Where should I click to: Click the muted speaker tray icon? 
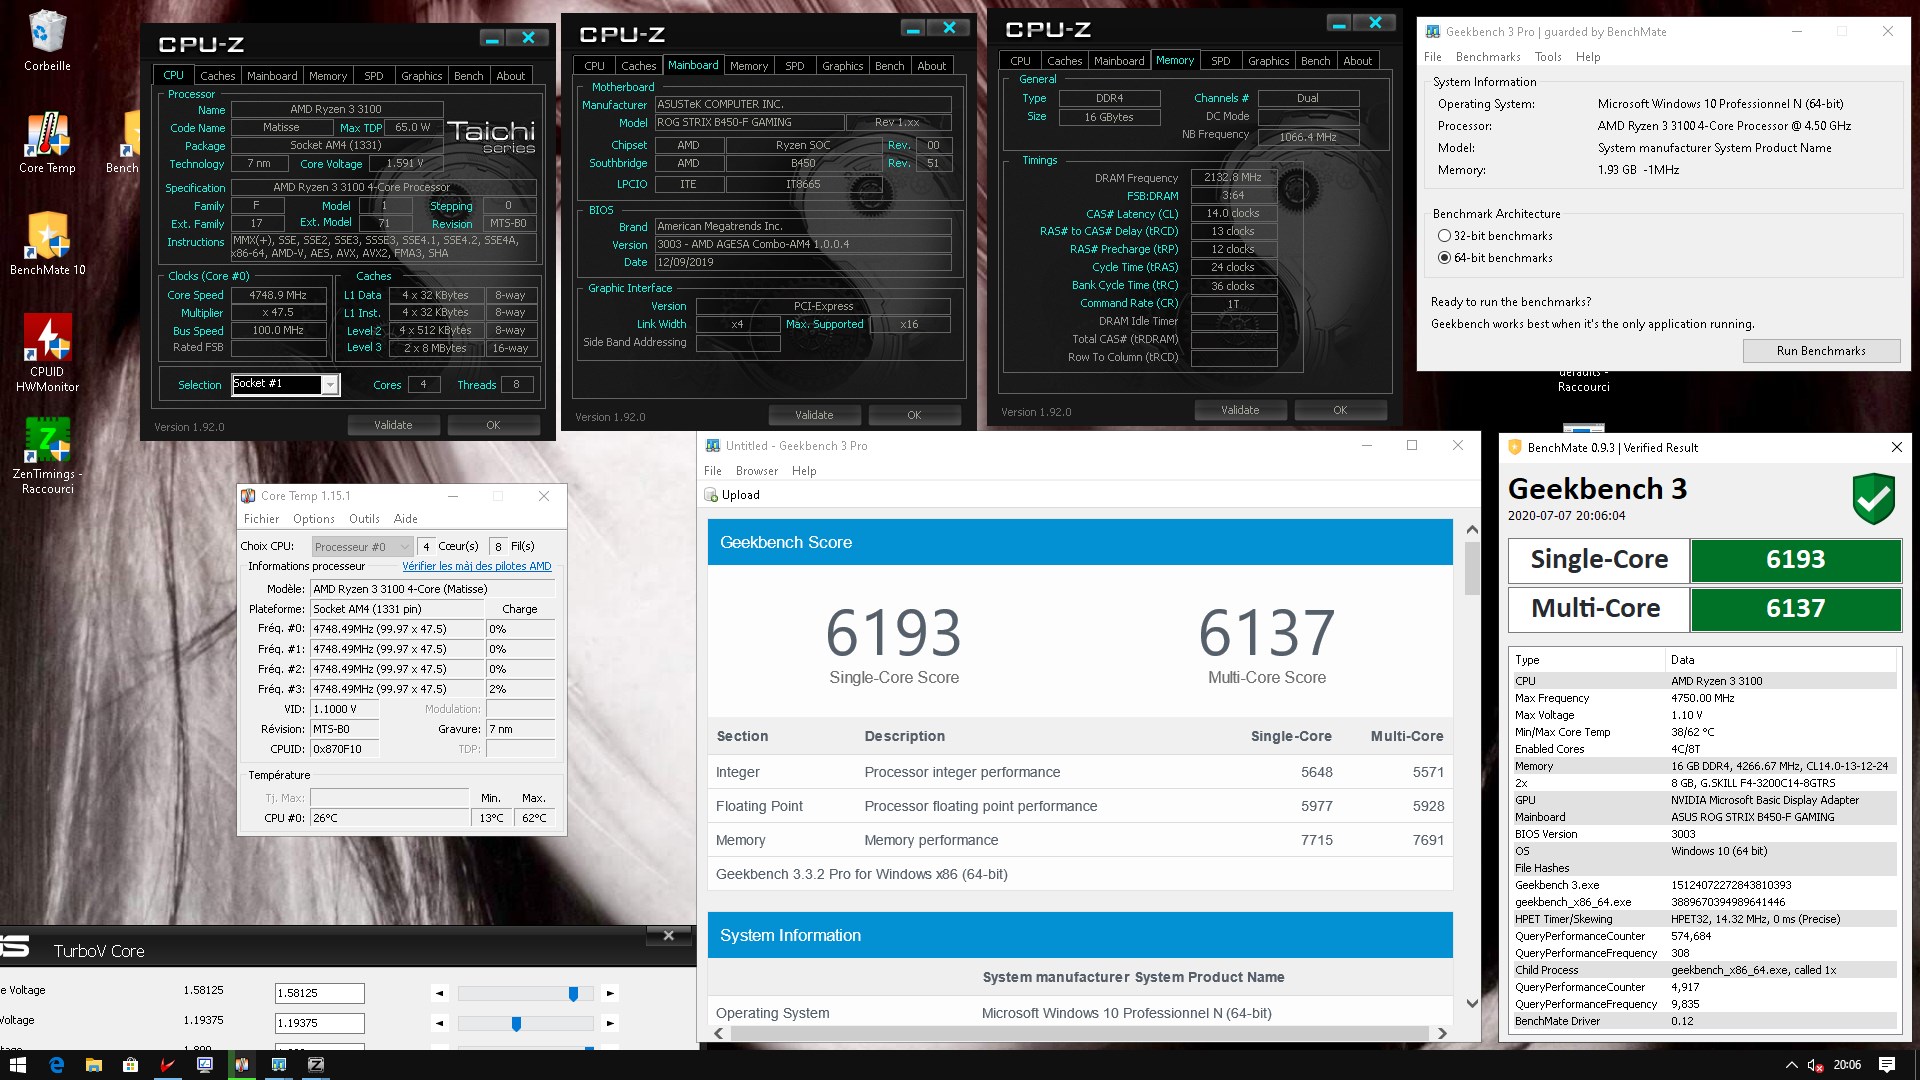click(x=1815, y=1065)
